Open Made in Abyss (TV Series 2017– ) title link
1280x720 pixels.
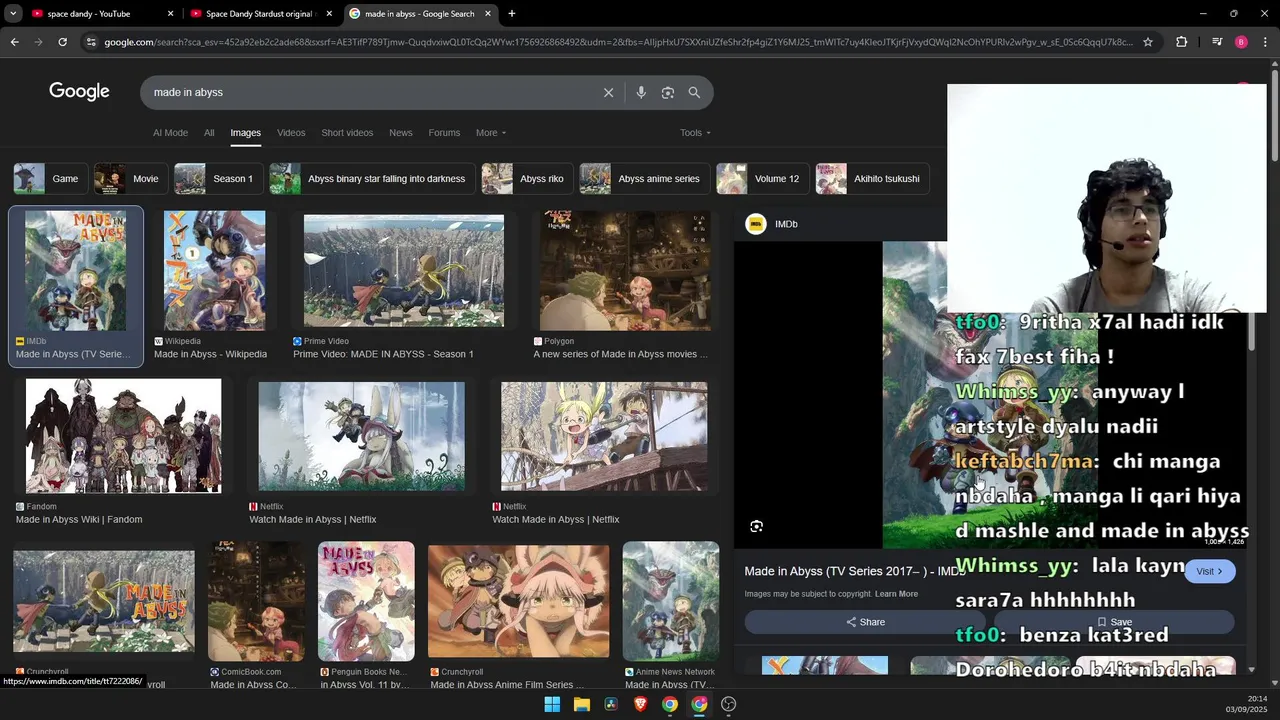[855, 571]
